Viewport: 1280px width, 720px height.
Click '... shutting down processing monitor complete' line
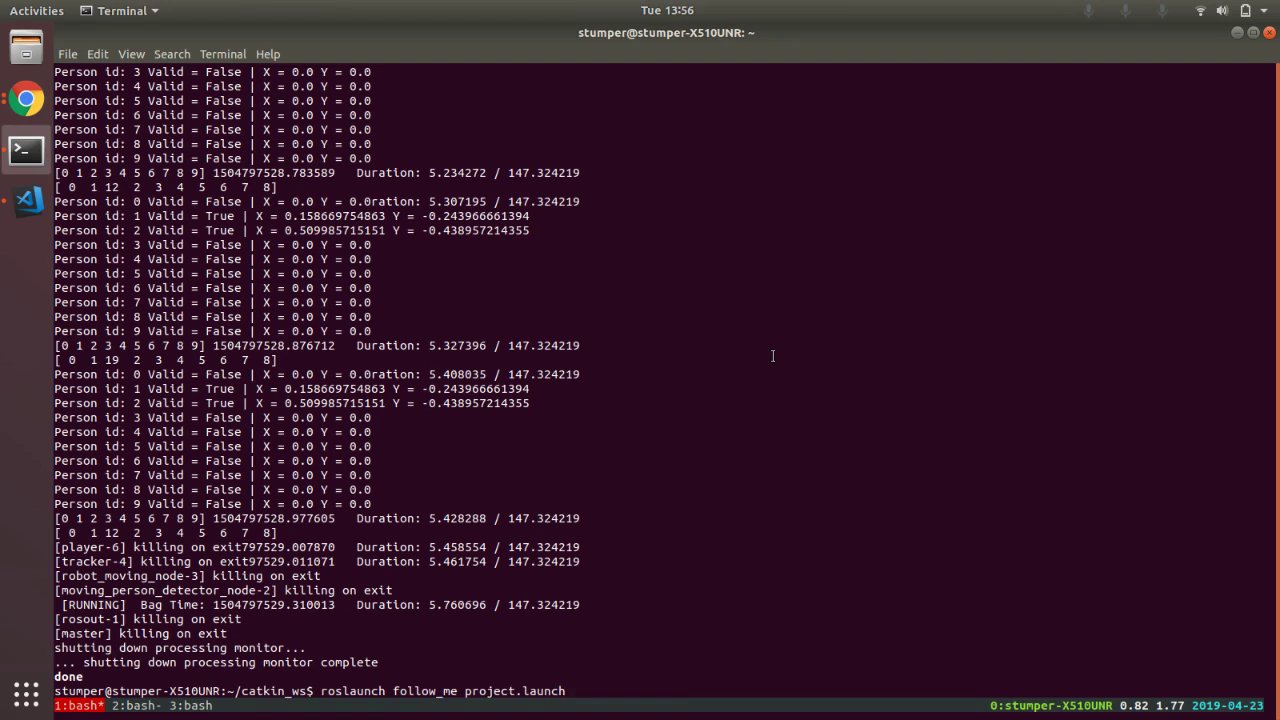[216, 662]
